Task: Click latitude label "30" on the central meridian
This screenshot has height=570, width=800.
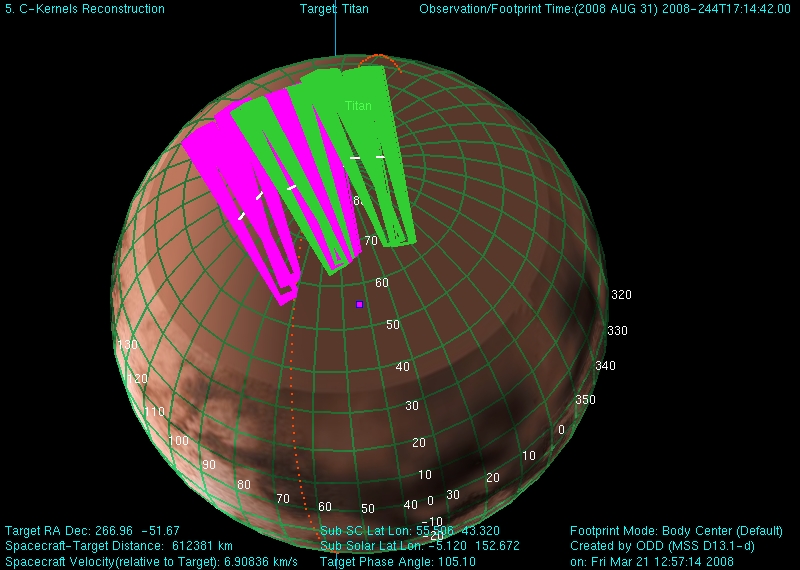Action: (412, 406)
